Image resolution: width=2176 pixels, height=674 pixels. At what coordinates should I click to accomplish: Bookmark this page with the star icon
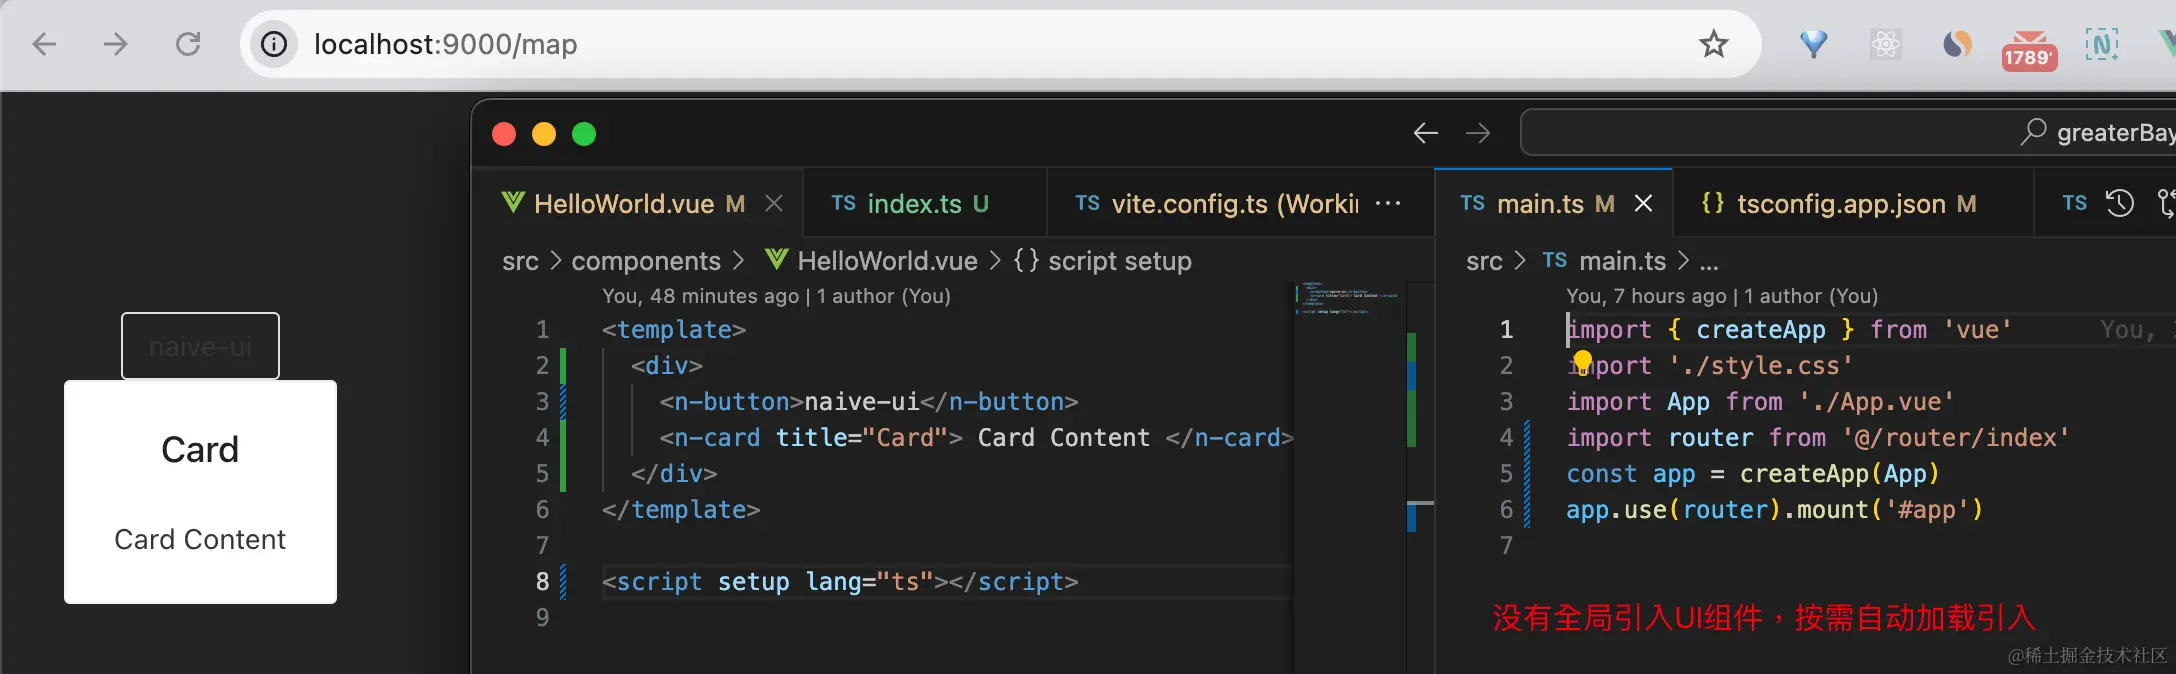(x=1713, y=44)
